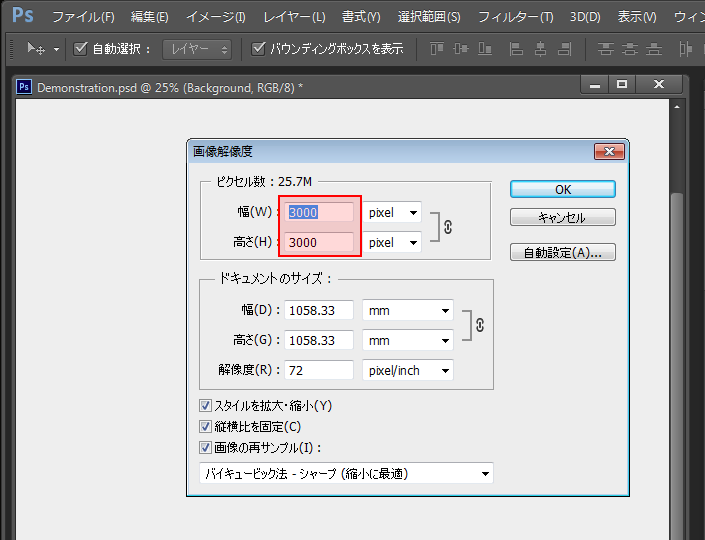Align right edges icon in options bar
The height and width of the screenshot is (540, 705).
click(564, 49)
